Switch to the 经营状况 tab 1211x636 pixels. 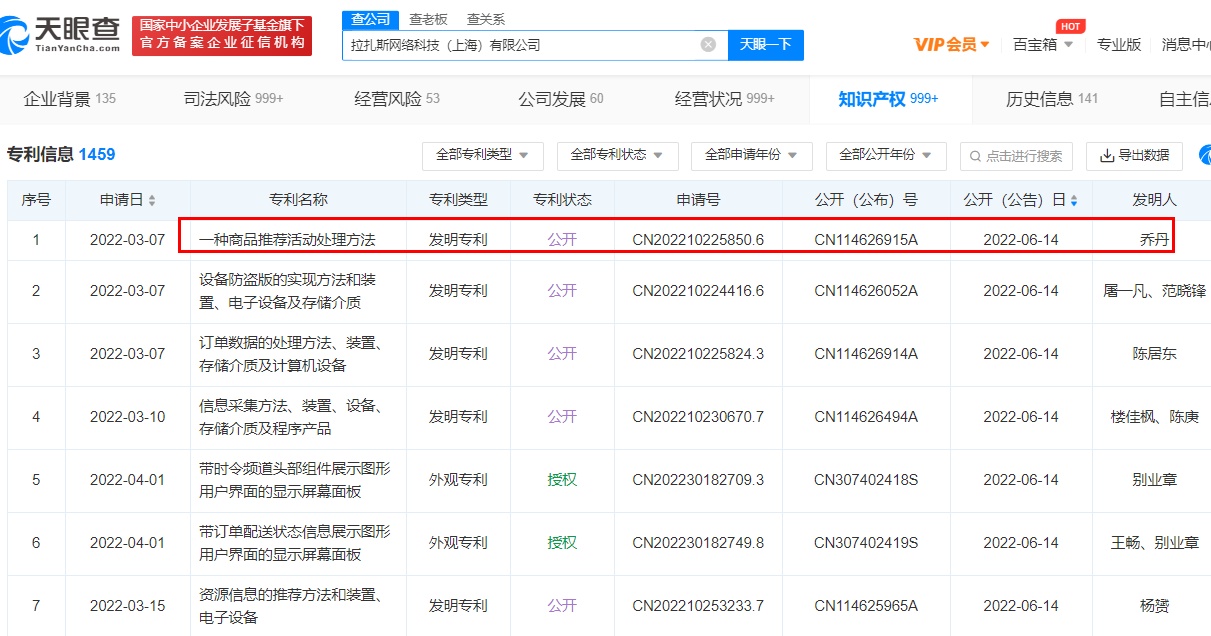pyautogui.click(x=725, y=99)
